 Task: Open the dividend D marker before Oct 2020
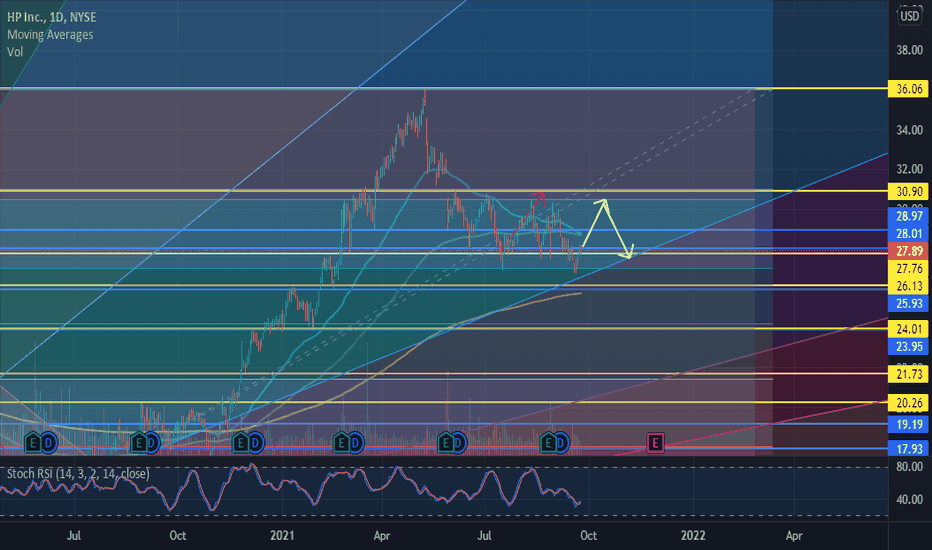pyautogui.click(x=152, y=442)
